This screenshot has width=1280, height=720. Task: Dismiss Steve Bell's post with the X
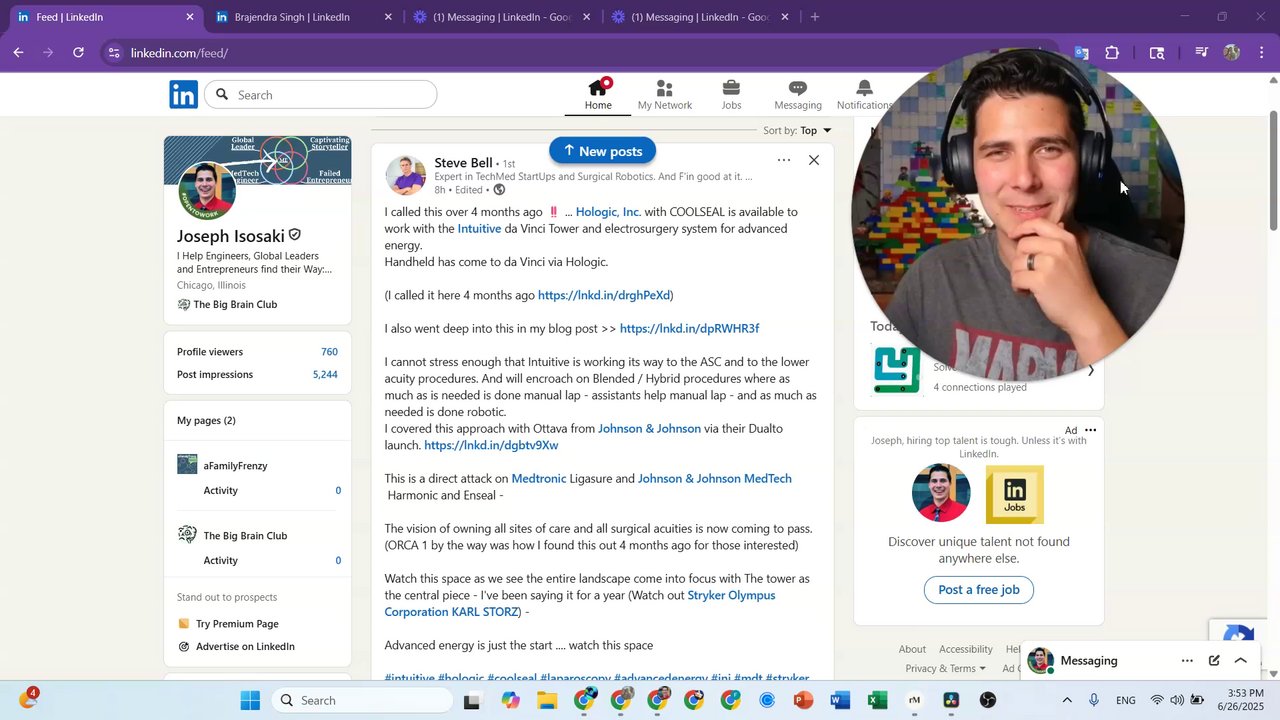pyautogui.click(x=814, y=160)
